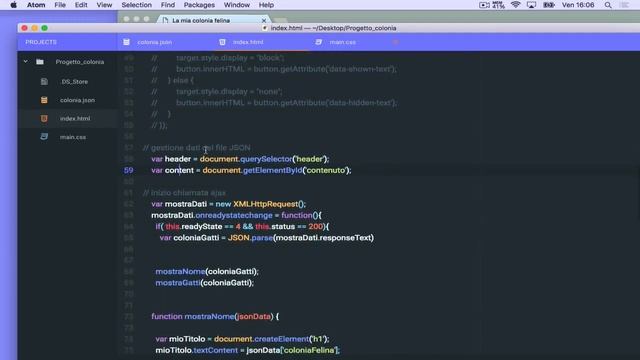Click 'getElementById' on line 59
The image size is (640, 360).
coord(272,170)
